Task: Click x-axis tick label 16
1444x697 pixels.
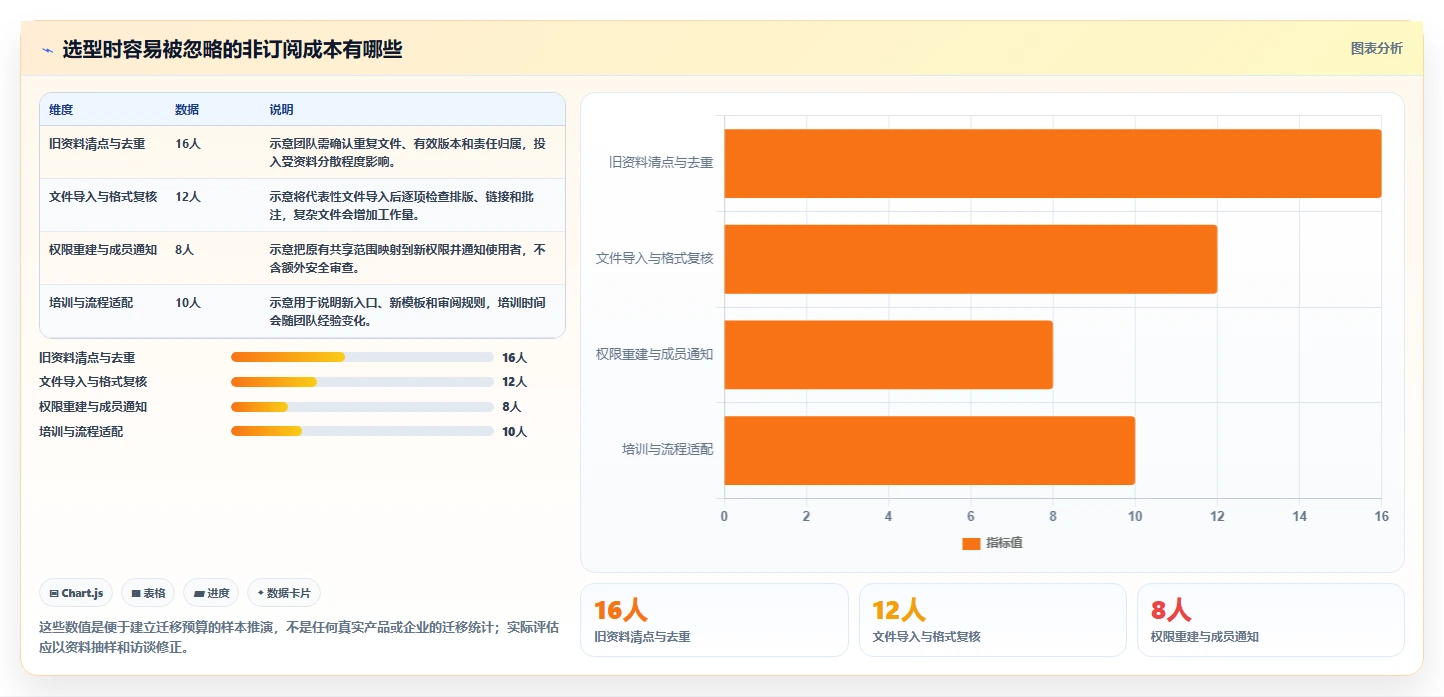Action: (1382, 516)
